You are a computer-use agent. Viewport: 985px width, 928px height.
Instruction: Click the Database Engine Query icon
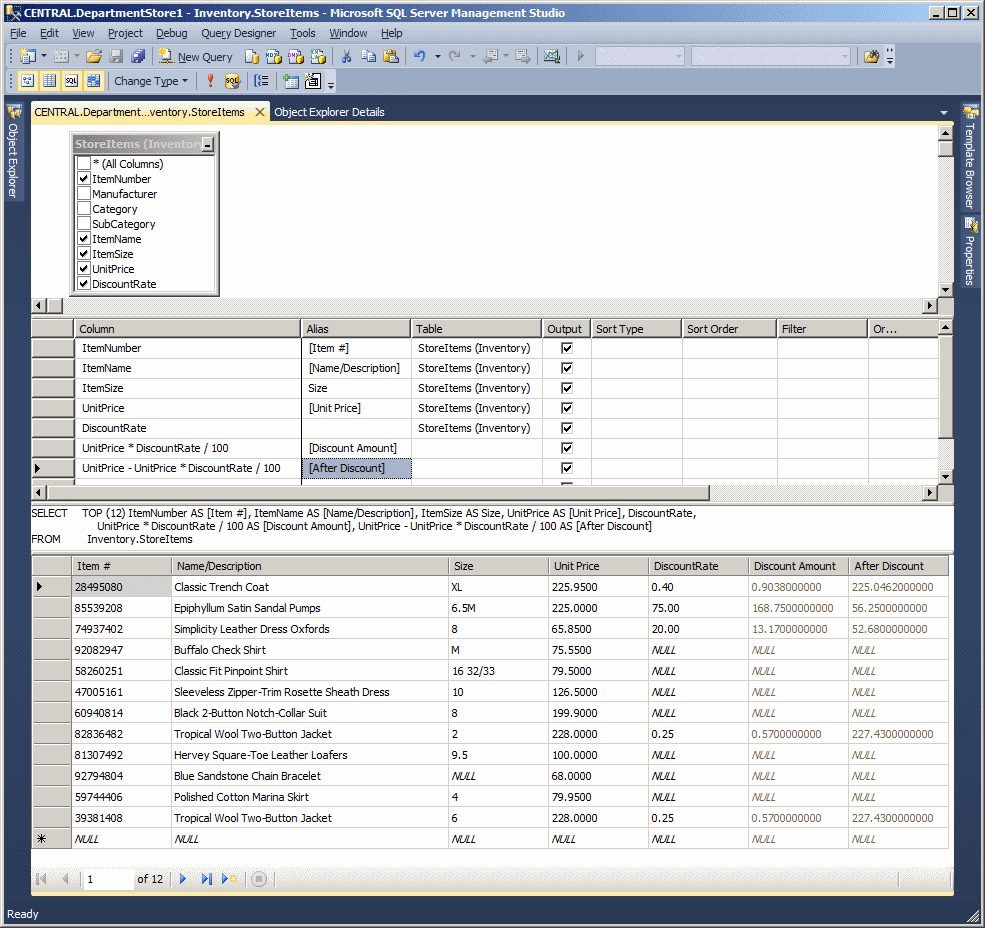pyautogui.click(x=252, y=57)
